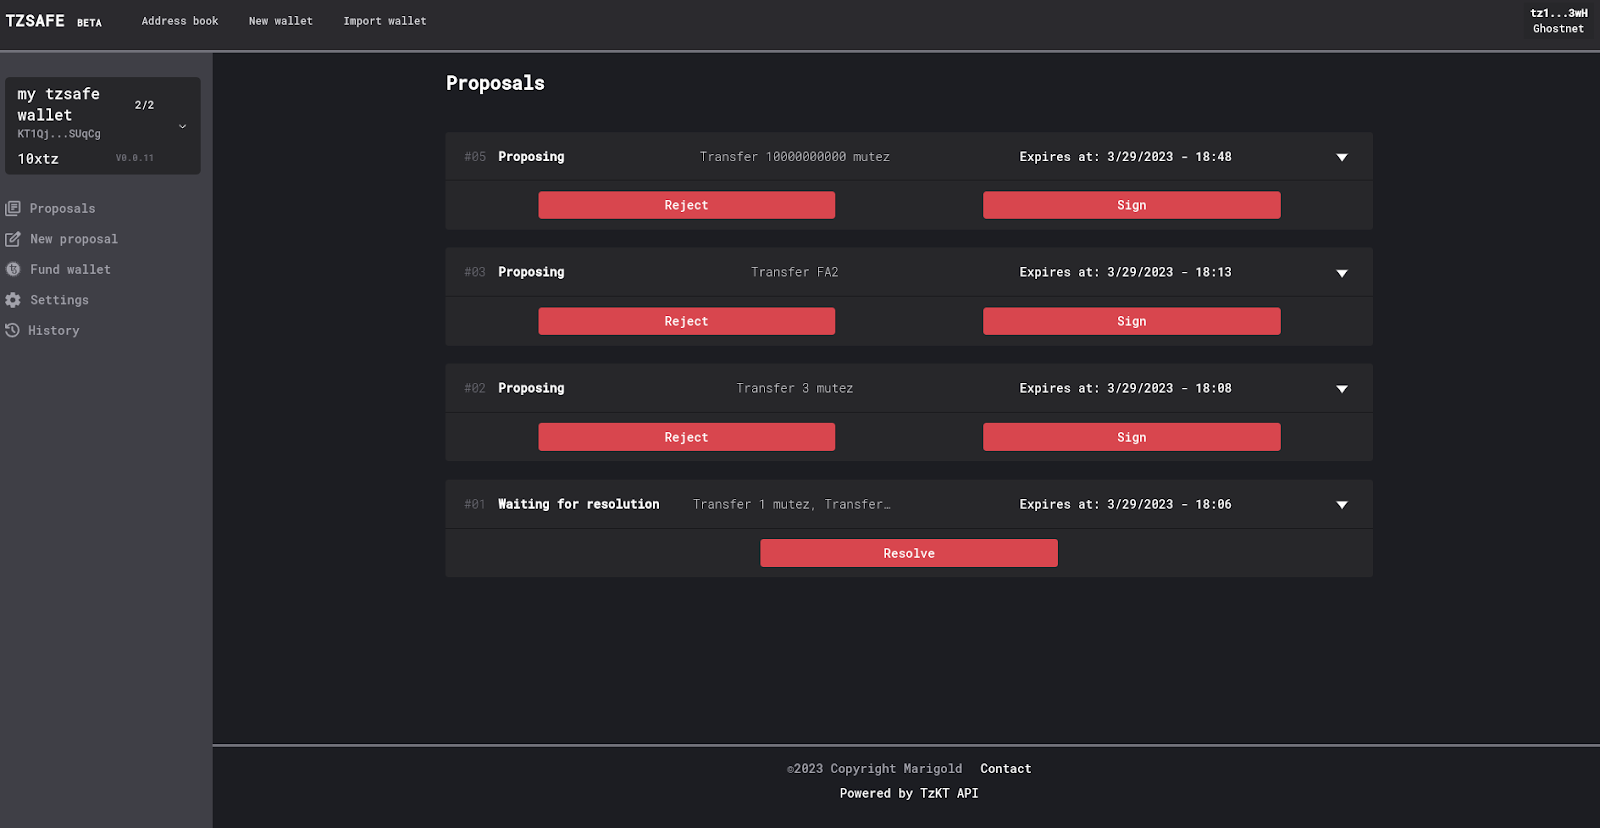
Task: Click the Proposals page heading
Action: pyautogui.click(x=495, y=83)
